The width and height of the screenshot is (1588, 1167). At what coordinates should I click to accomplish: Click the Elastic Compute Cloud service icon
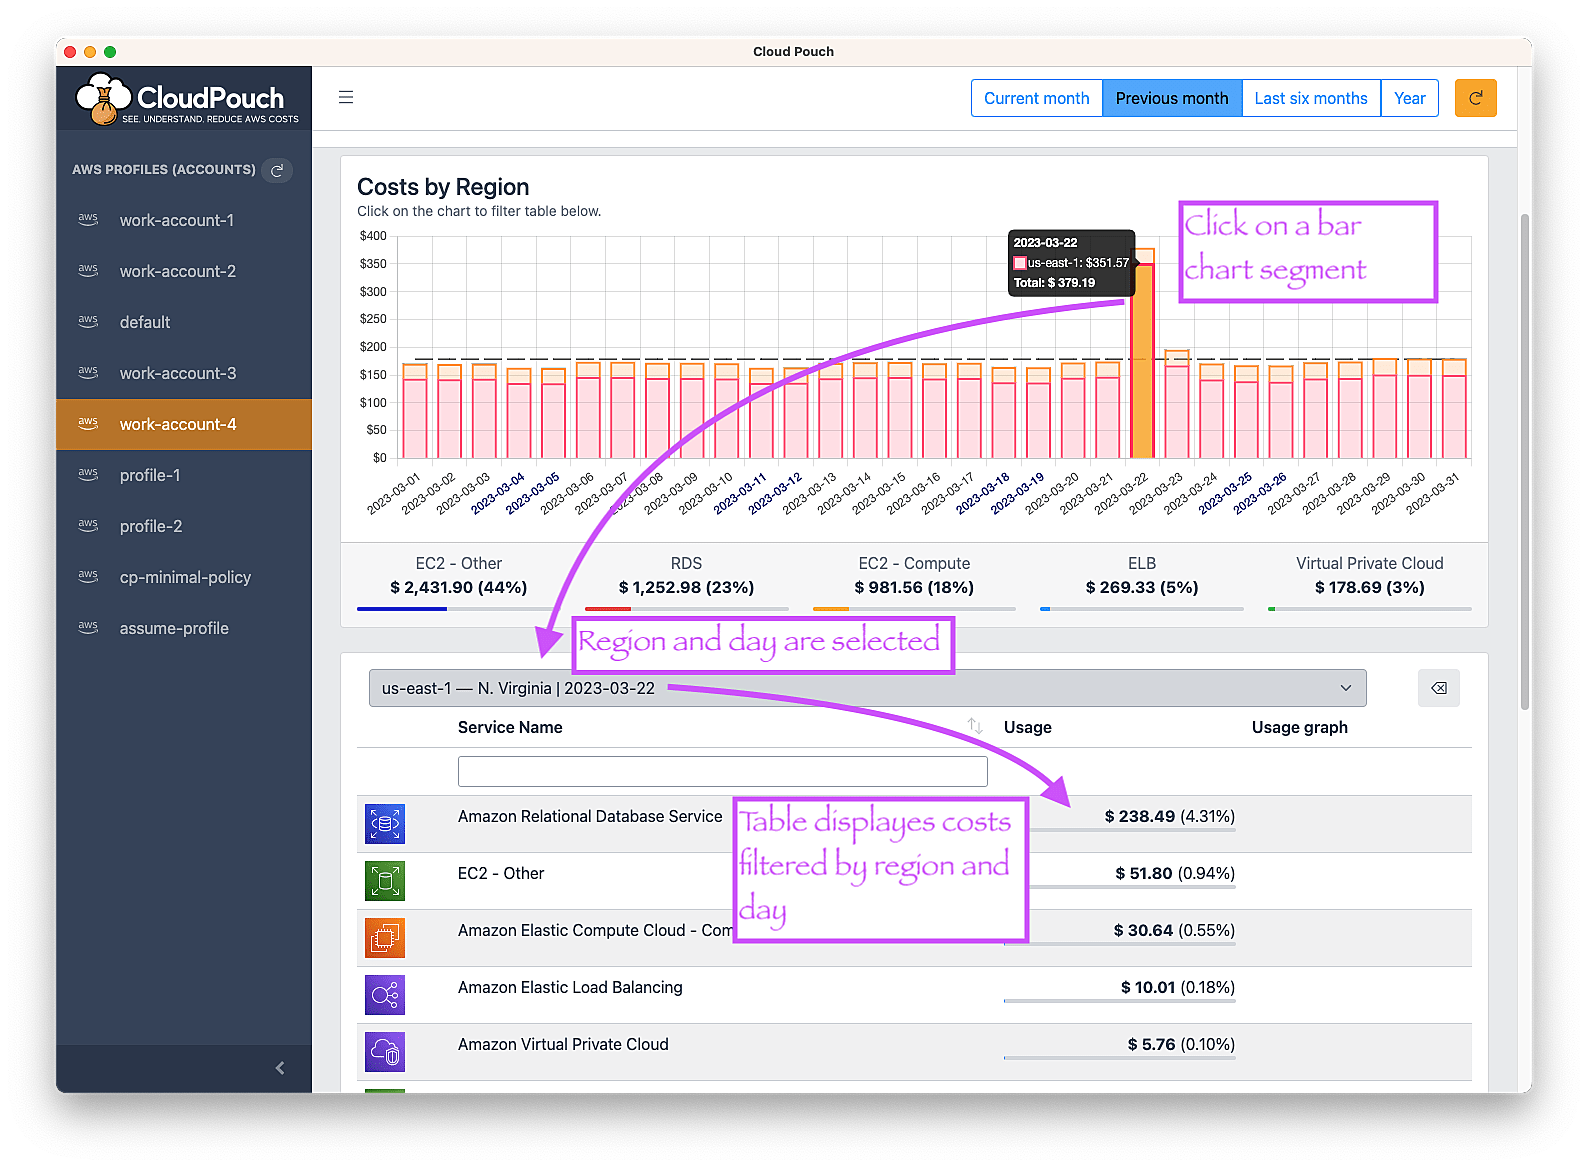[x=385, y=938]
